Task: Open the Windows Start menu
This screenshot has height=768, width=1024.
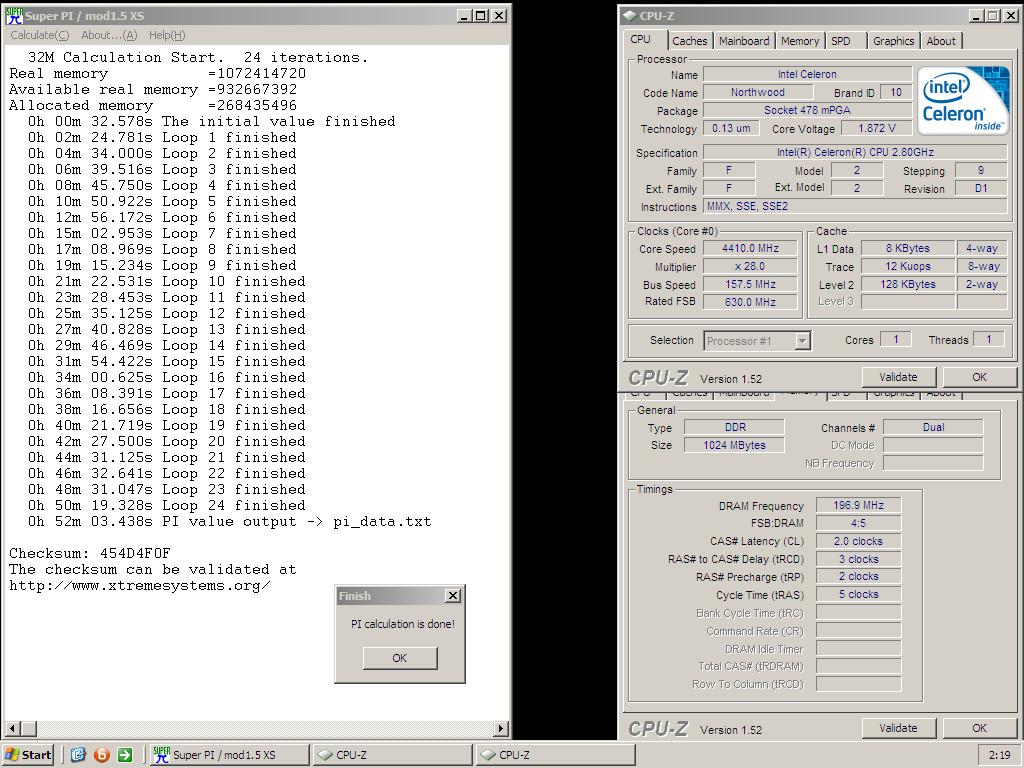Action: [29, 755]
